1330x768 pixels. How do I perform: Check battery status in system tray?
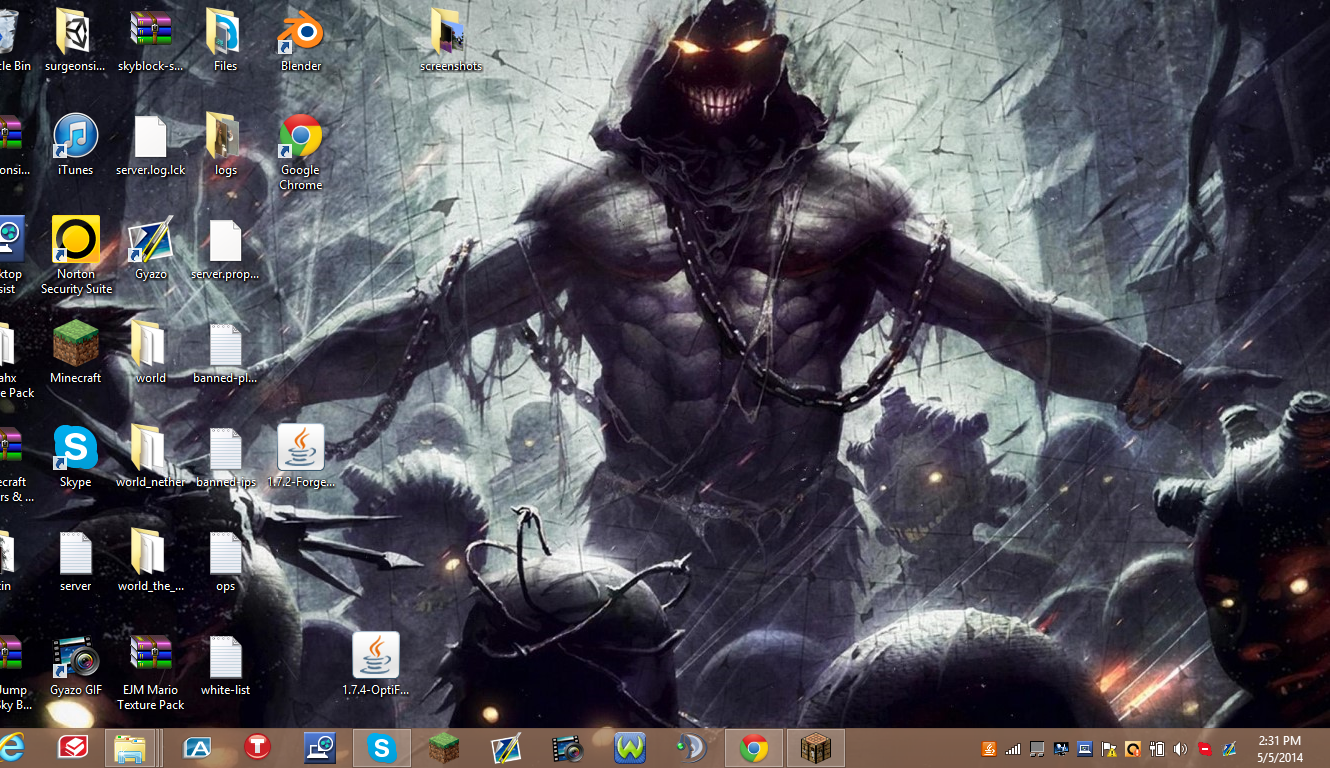coord(1157,748)
